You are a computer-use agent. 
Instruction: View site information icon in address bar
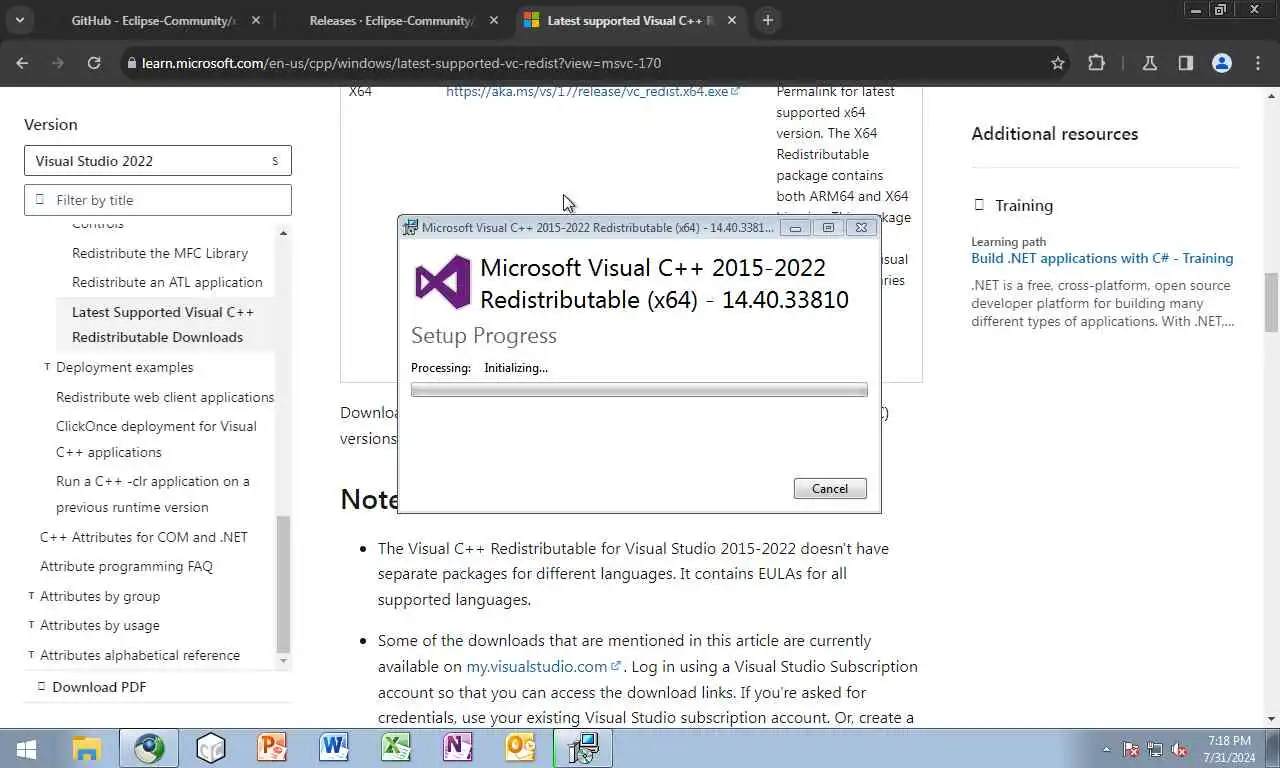point(131,63)
